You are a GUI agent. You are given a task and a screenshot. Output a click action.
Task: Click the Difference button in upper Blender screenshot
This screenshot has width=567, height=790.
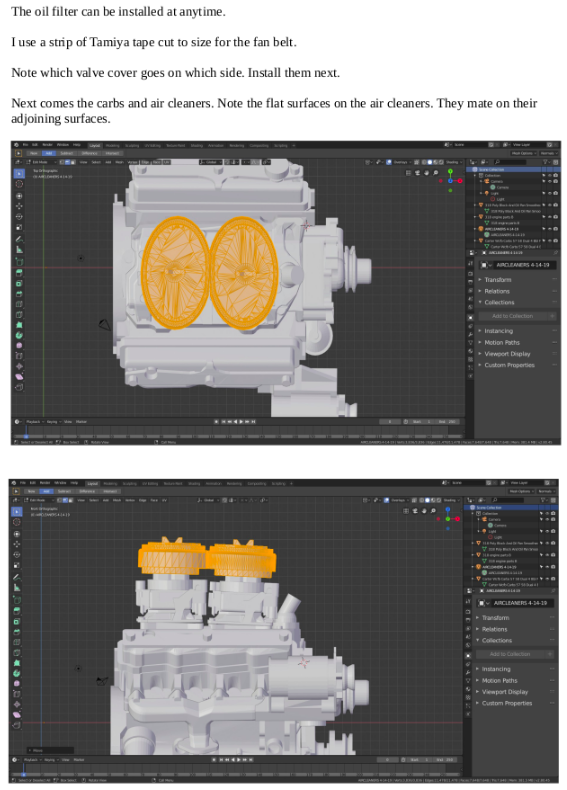[89, 153]
